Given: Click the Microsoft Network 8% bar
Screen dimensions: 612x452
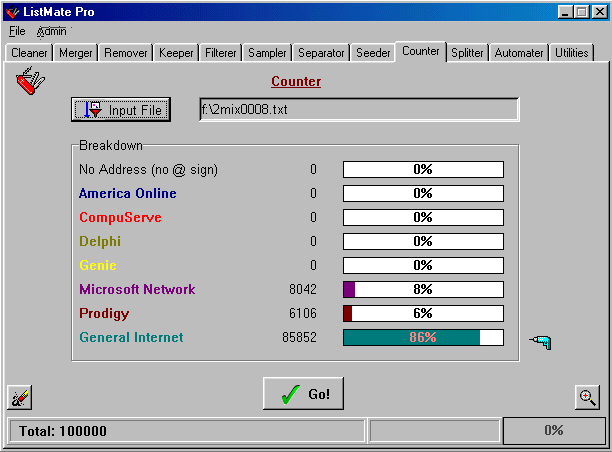Looking at the screenshot, I should pos(423,289).
